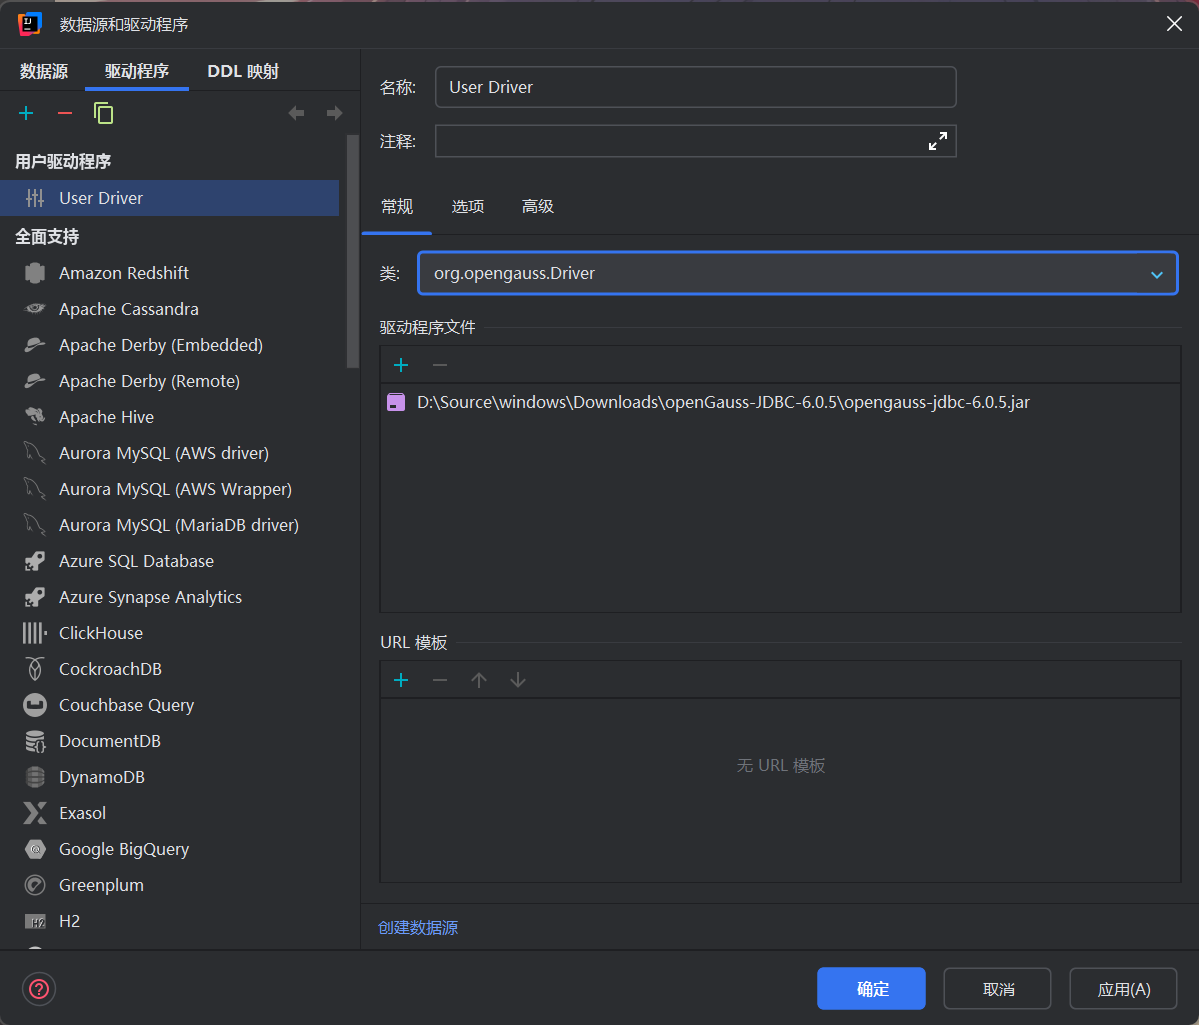Viewport: 1199px width, 1025px height.
Task: Open the 高级 tab
Action: (538, 207)
